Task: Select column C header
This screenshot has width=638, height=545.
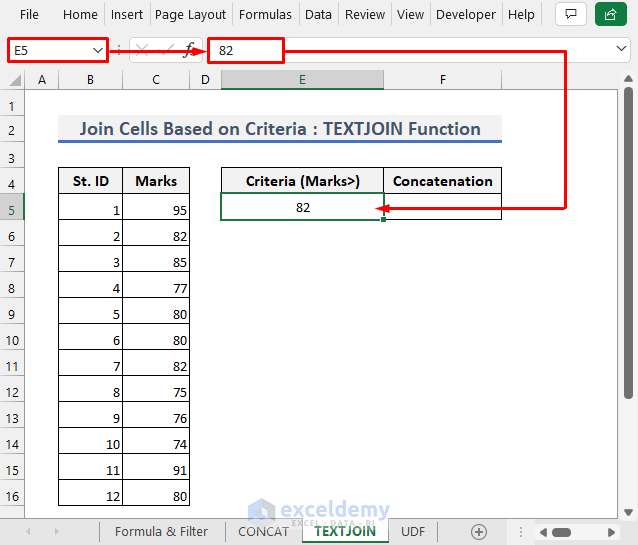Action: [156, 80]
